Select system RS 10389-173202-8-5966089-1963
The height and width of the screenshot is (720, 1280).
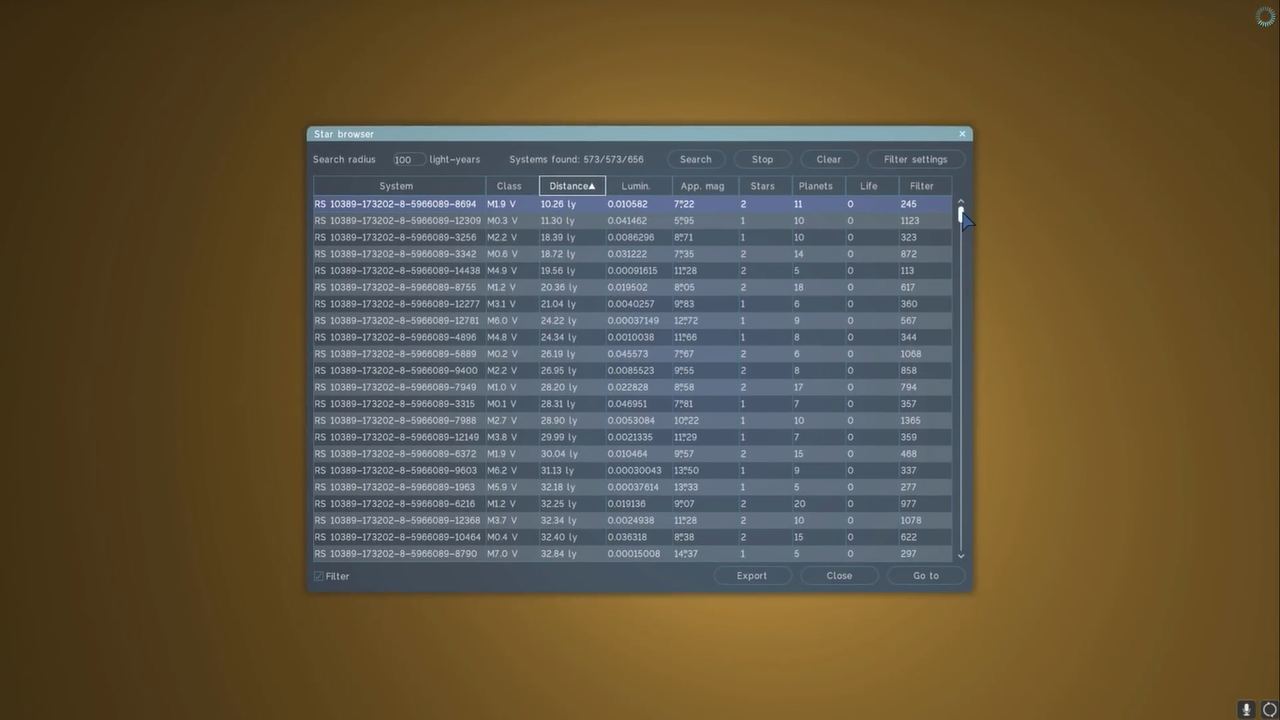(632, 487)
